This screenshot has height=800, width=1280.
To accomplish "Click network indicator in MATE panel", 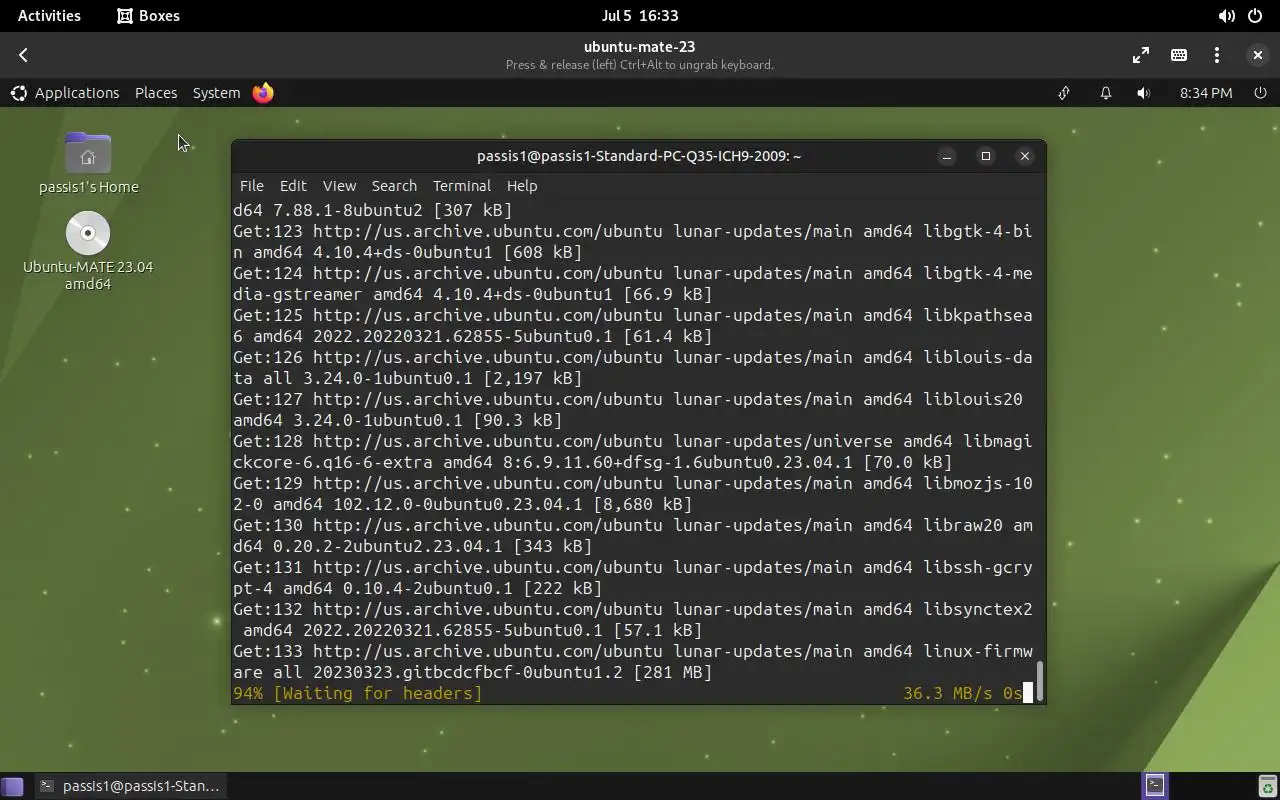I will coord(1064,93).
